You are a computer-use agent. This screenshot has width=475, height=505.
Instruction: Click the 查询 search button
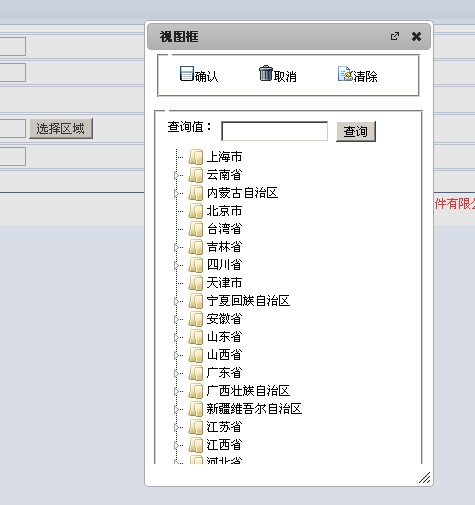tap(356, 131)
